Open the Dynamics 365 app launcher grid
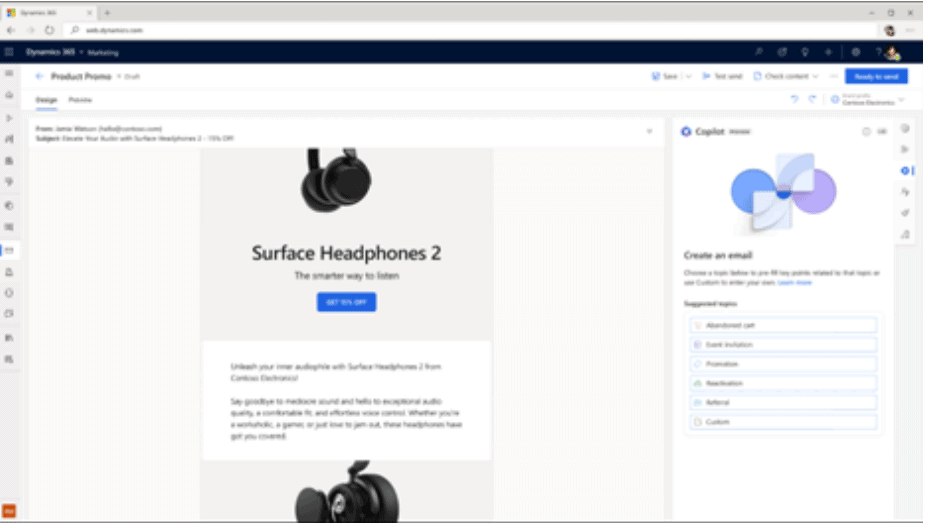Screen dimensions: 928x528 [10, 52]
